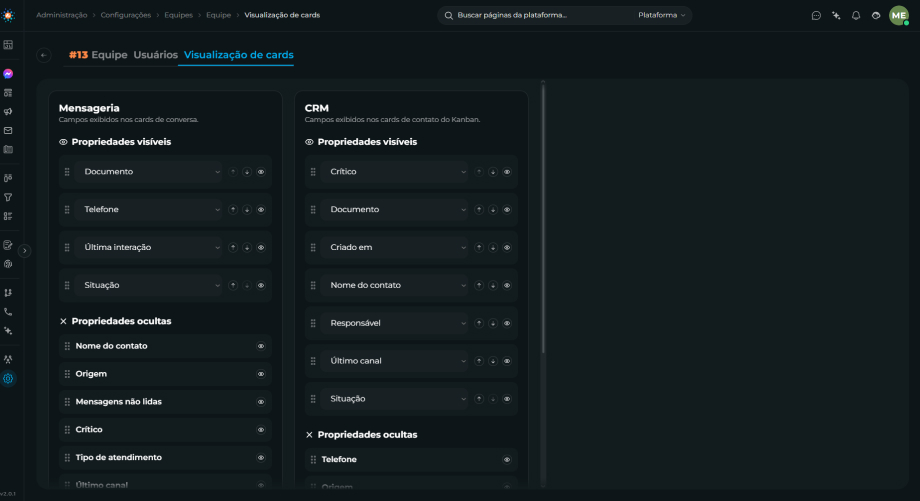The height and width of the screenshot is (501, 920).
Task: Open the Última interação dropdown
Action: (148, 248)
